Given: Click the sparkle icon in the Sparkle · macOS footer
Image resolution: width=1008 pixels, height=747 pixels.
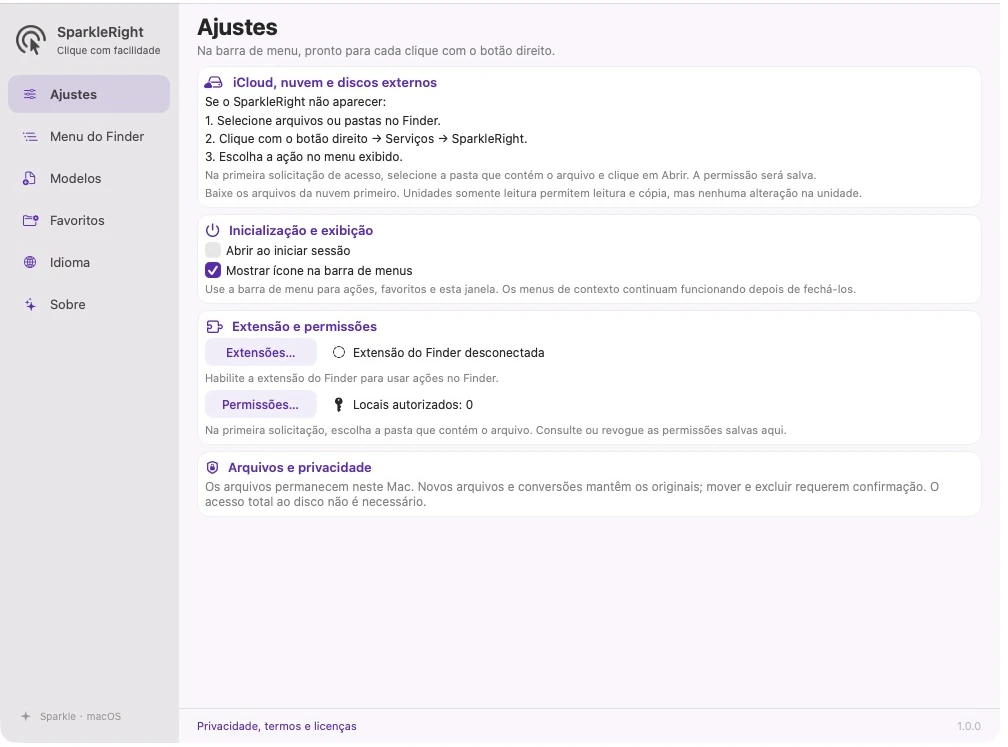Looking at the screenshot, I should tap(26, 716).
